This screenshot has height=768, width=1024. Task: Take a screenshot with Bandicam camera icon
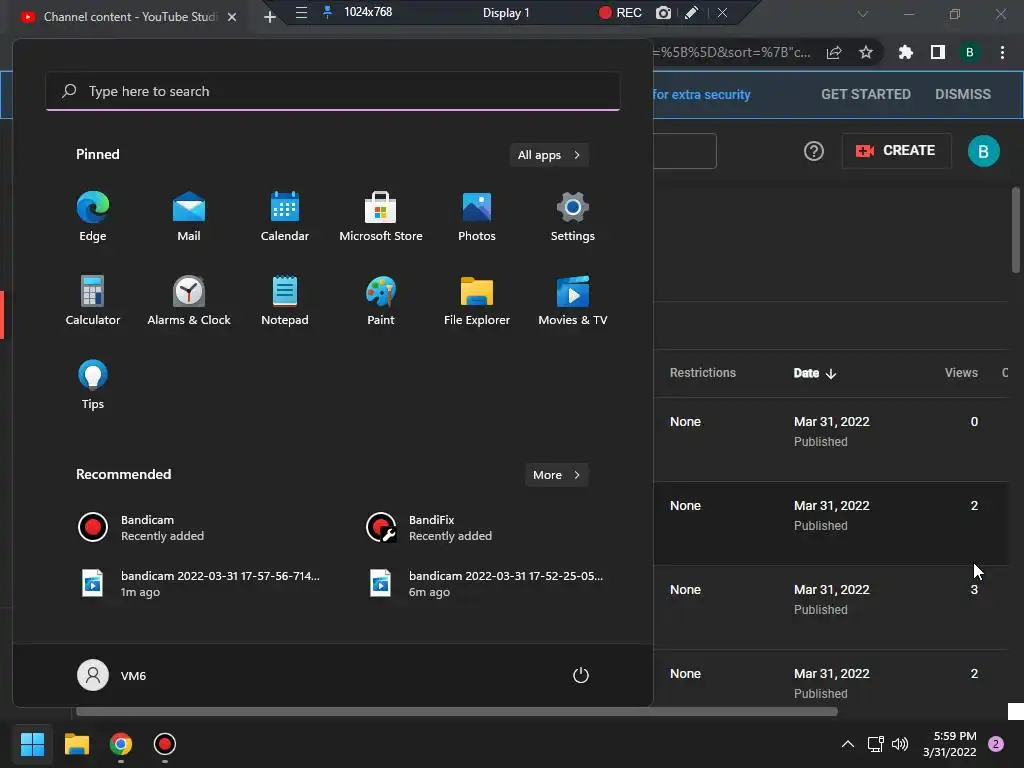tap(664, 12)
